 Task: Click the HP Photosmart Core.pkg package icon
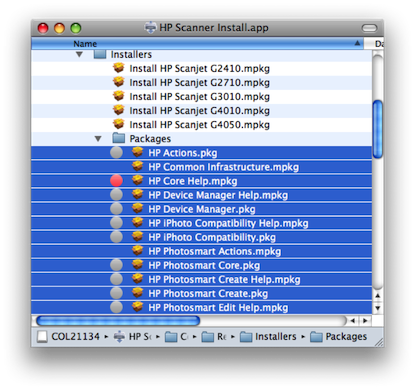pyautogui.click(x=137, y=265)
